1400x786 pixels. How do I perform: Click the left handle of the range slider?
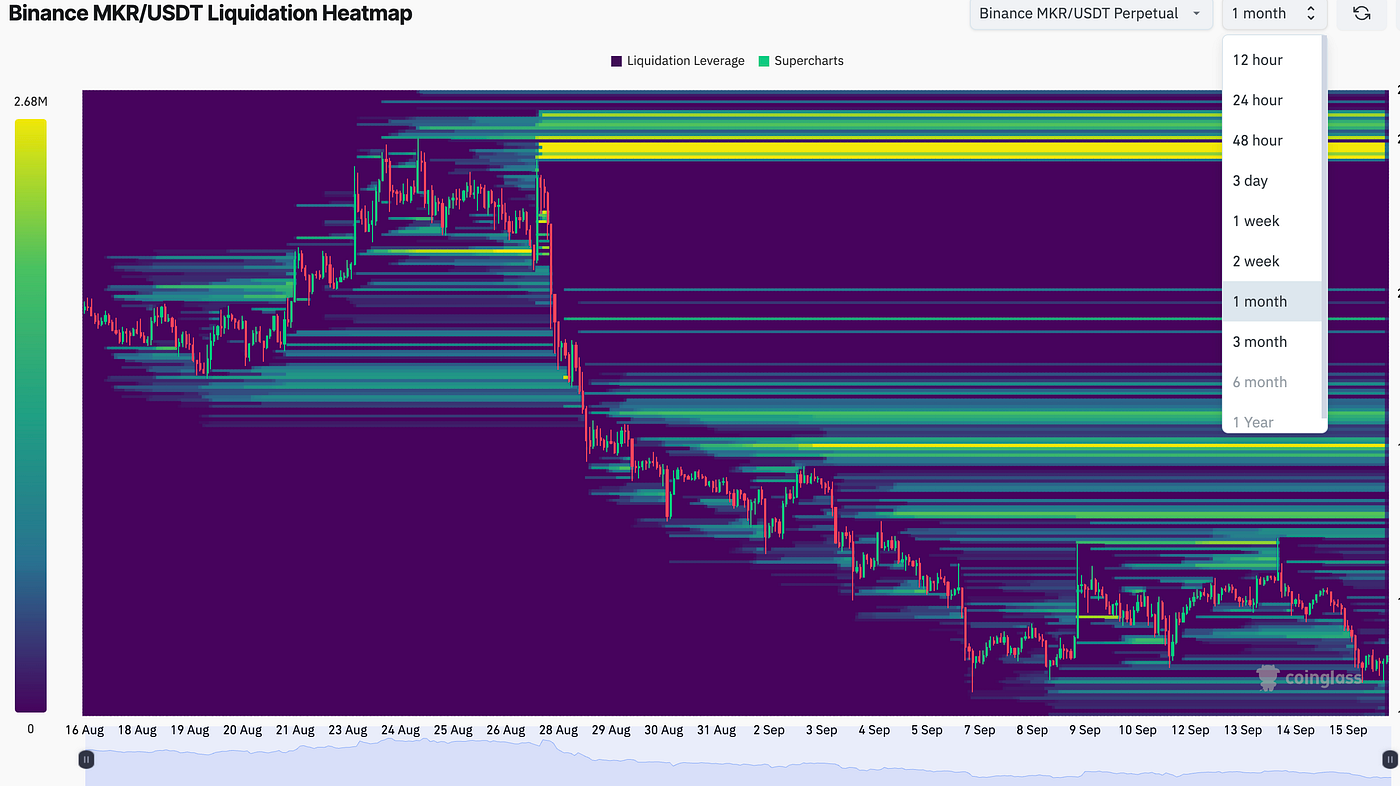click(x=87, y=760)
